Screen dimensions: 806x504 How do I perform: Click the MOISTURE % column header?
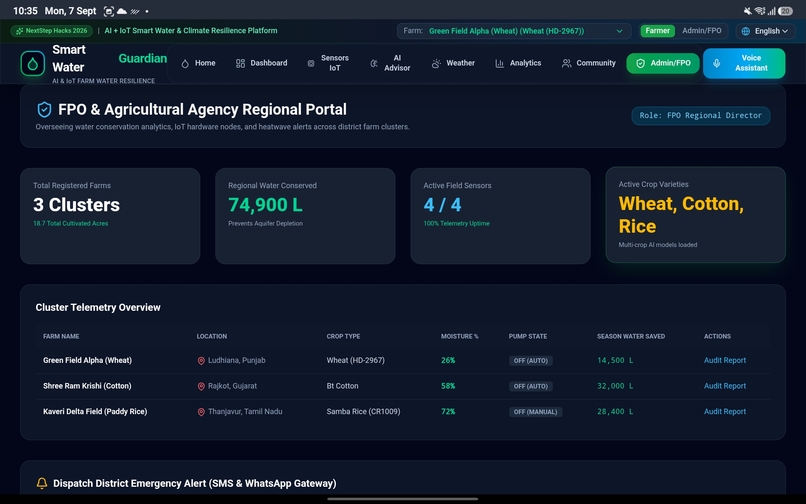(460, 336)
